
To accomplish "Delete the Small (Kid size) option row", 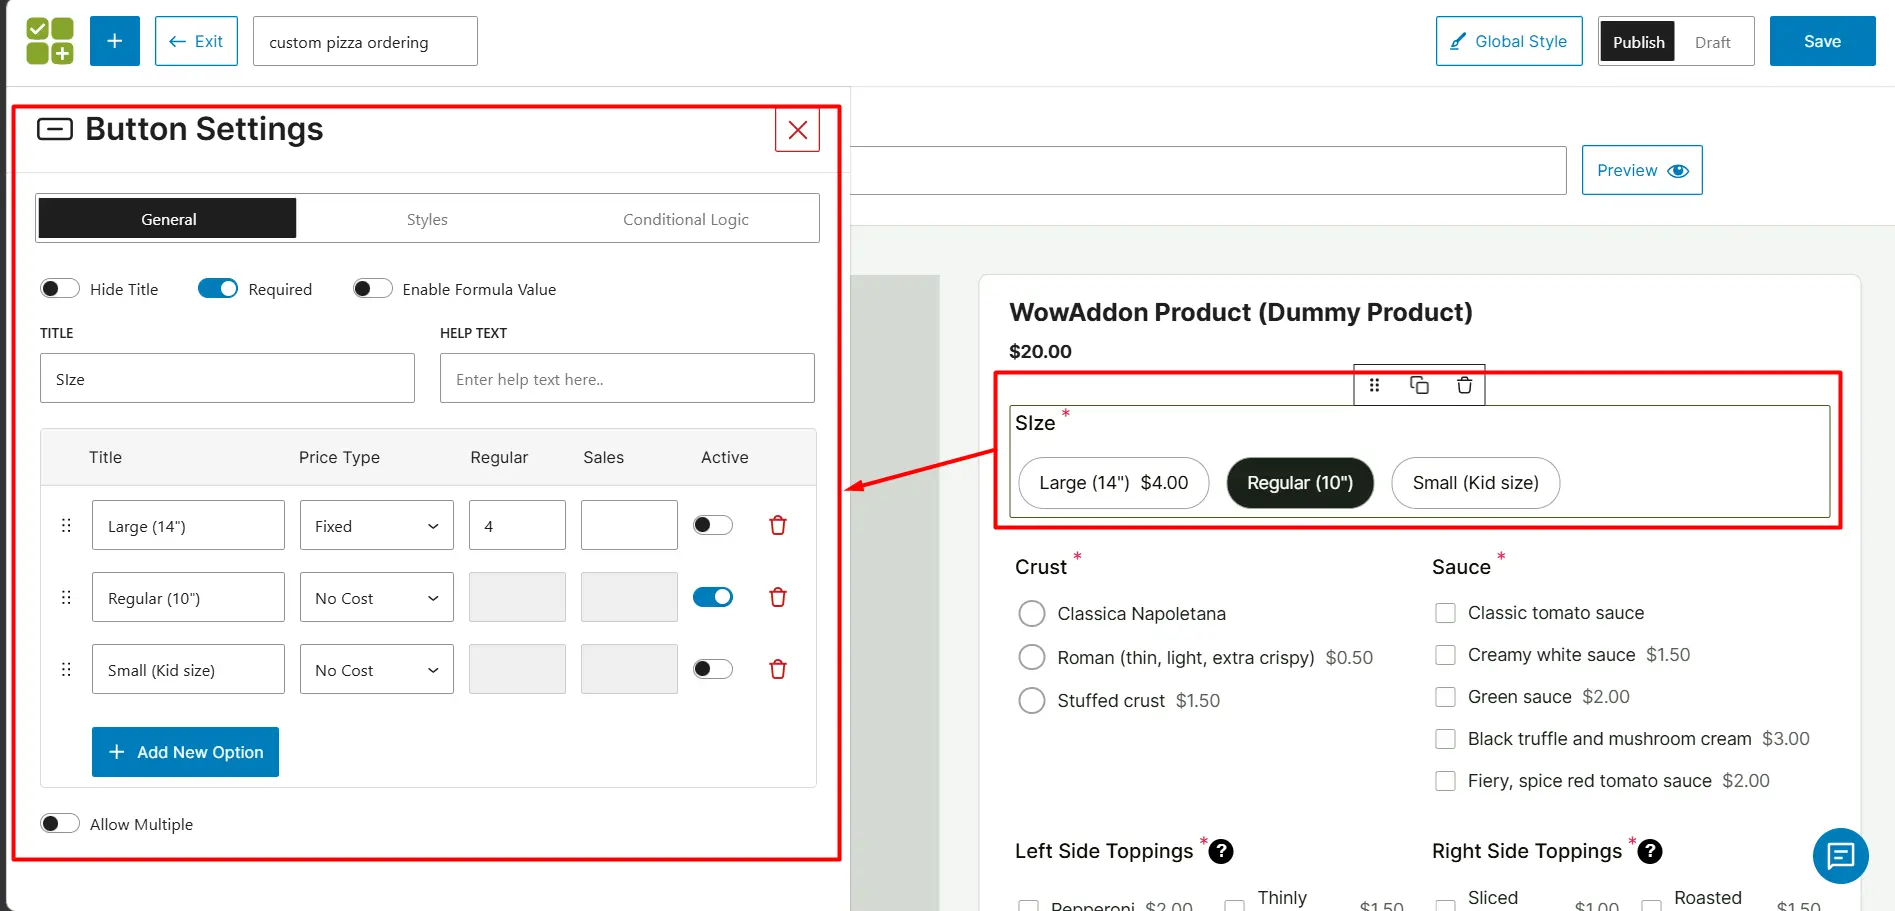I will point(777,669).
